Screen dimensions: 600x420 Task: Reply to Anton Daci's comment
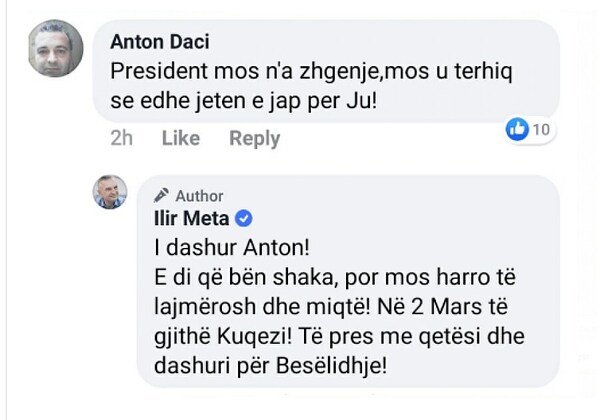pos(254,139)
